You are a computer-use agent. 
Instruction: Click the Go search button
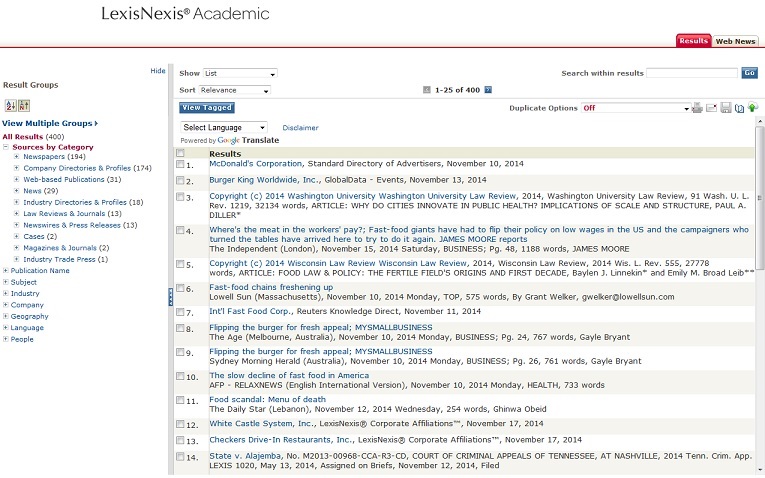pos(749,73)
